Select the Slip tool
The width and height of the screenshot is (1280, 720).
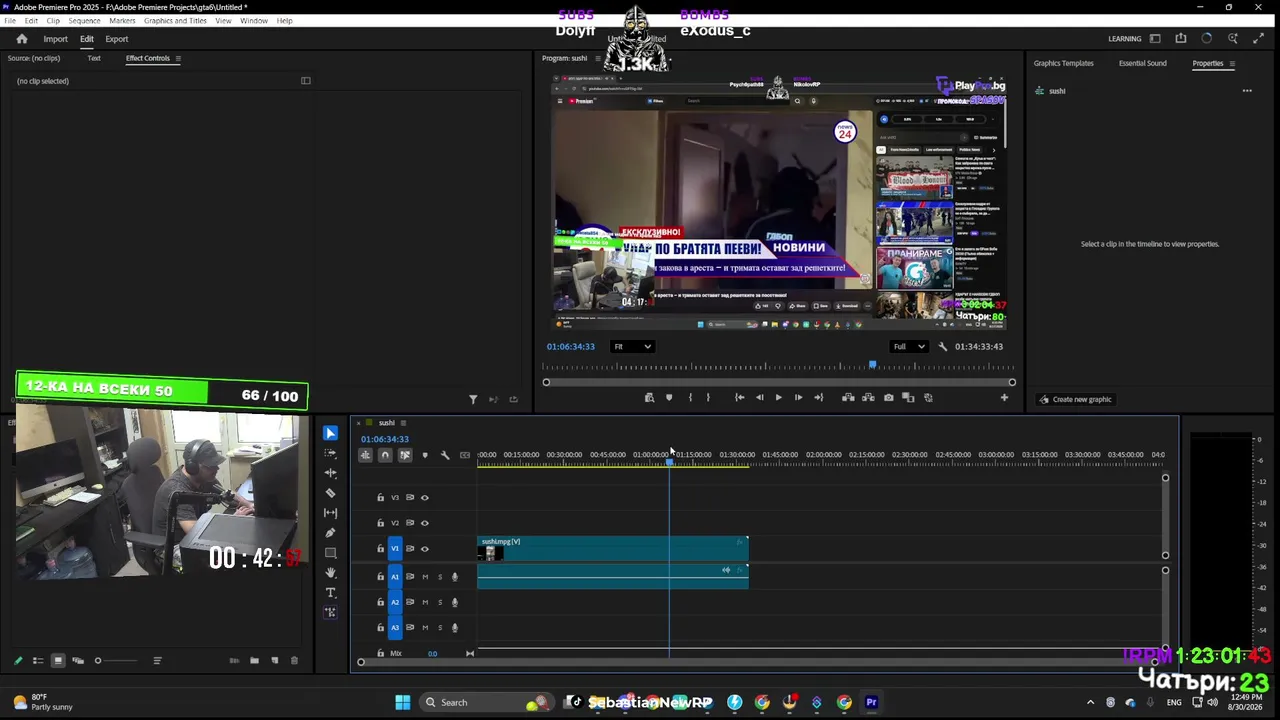point(330,513)
